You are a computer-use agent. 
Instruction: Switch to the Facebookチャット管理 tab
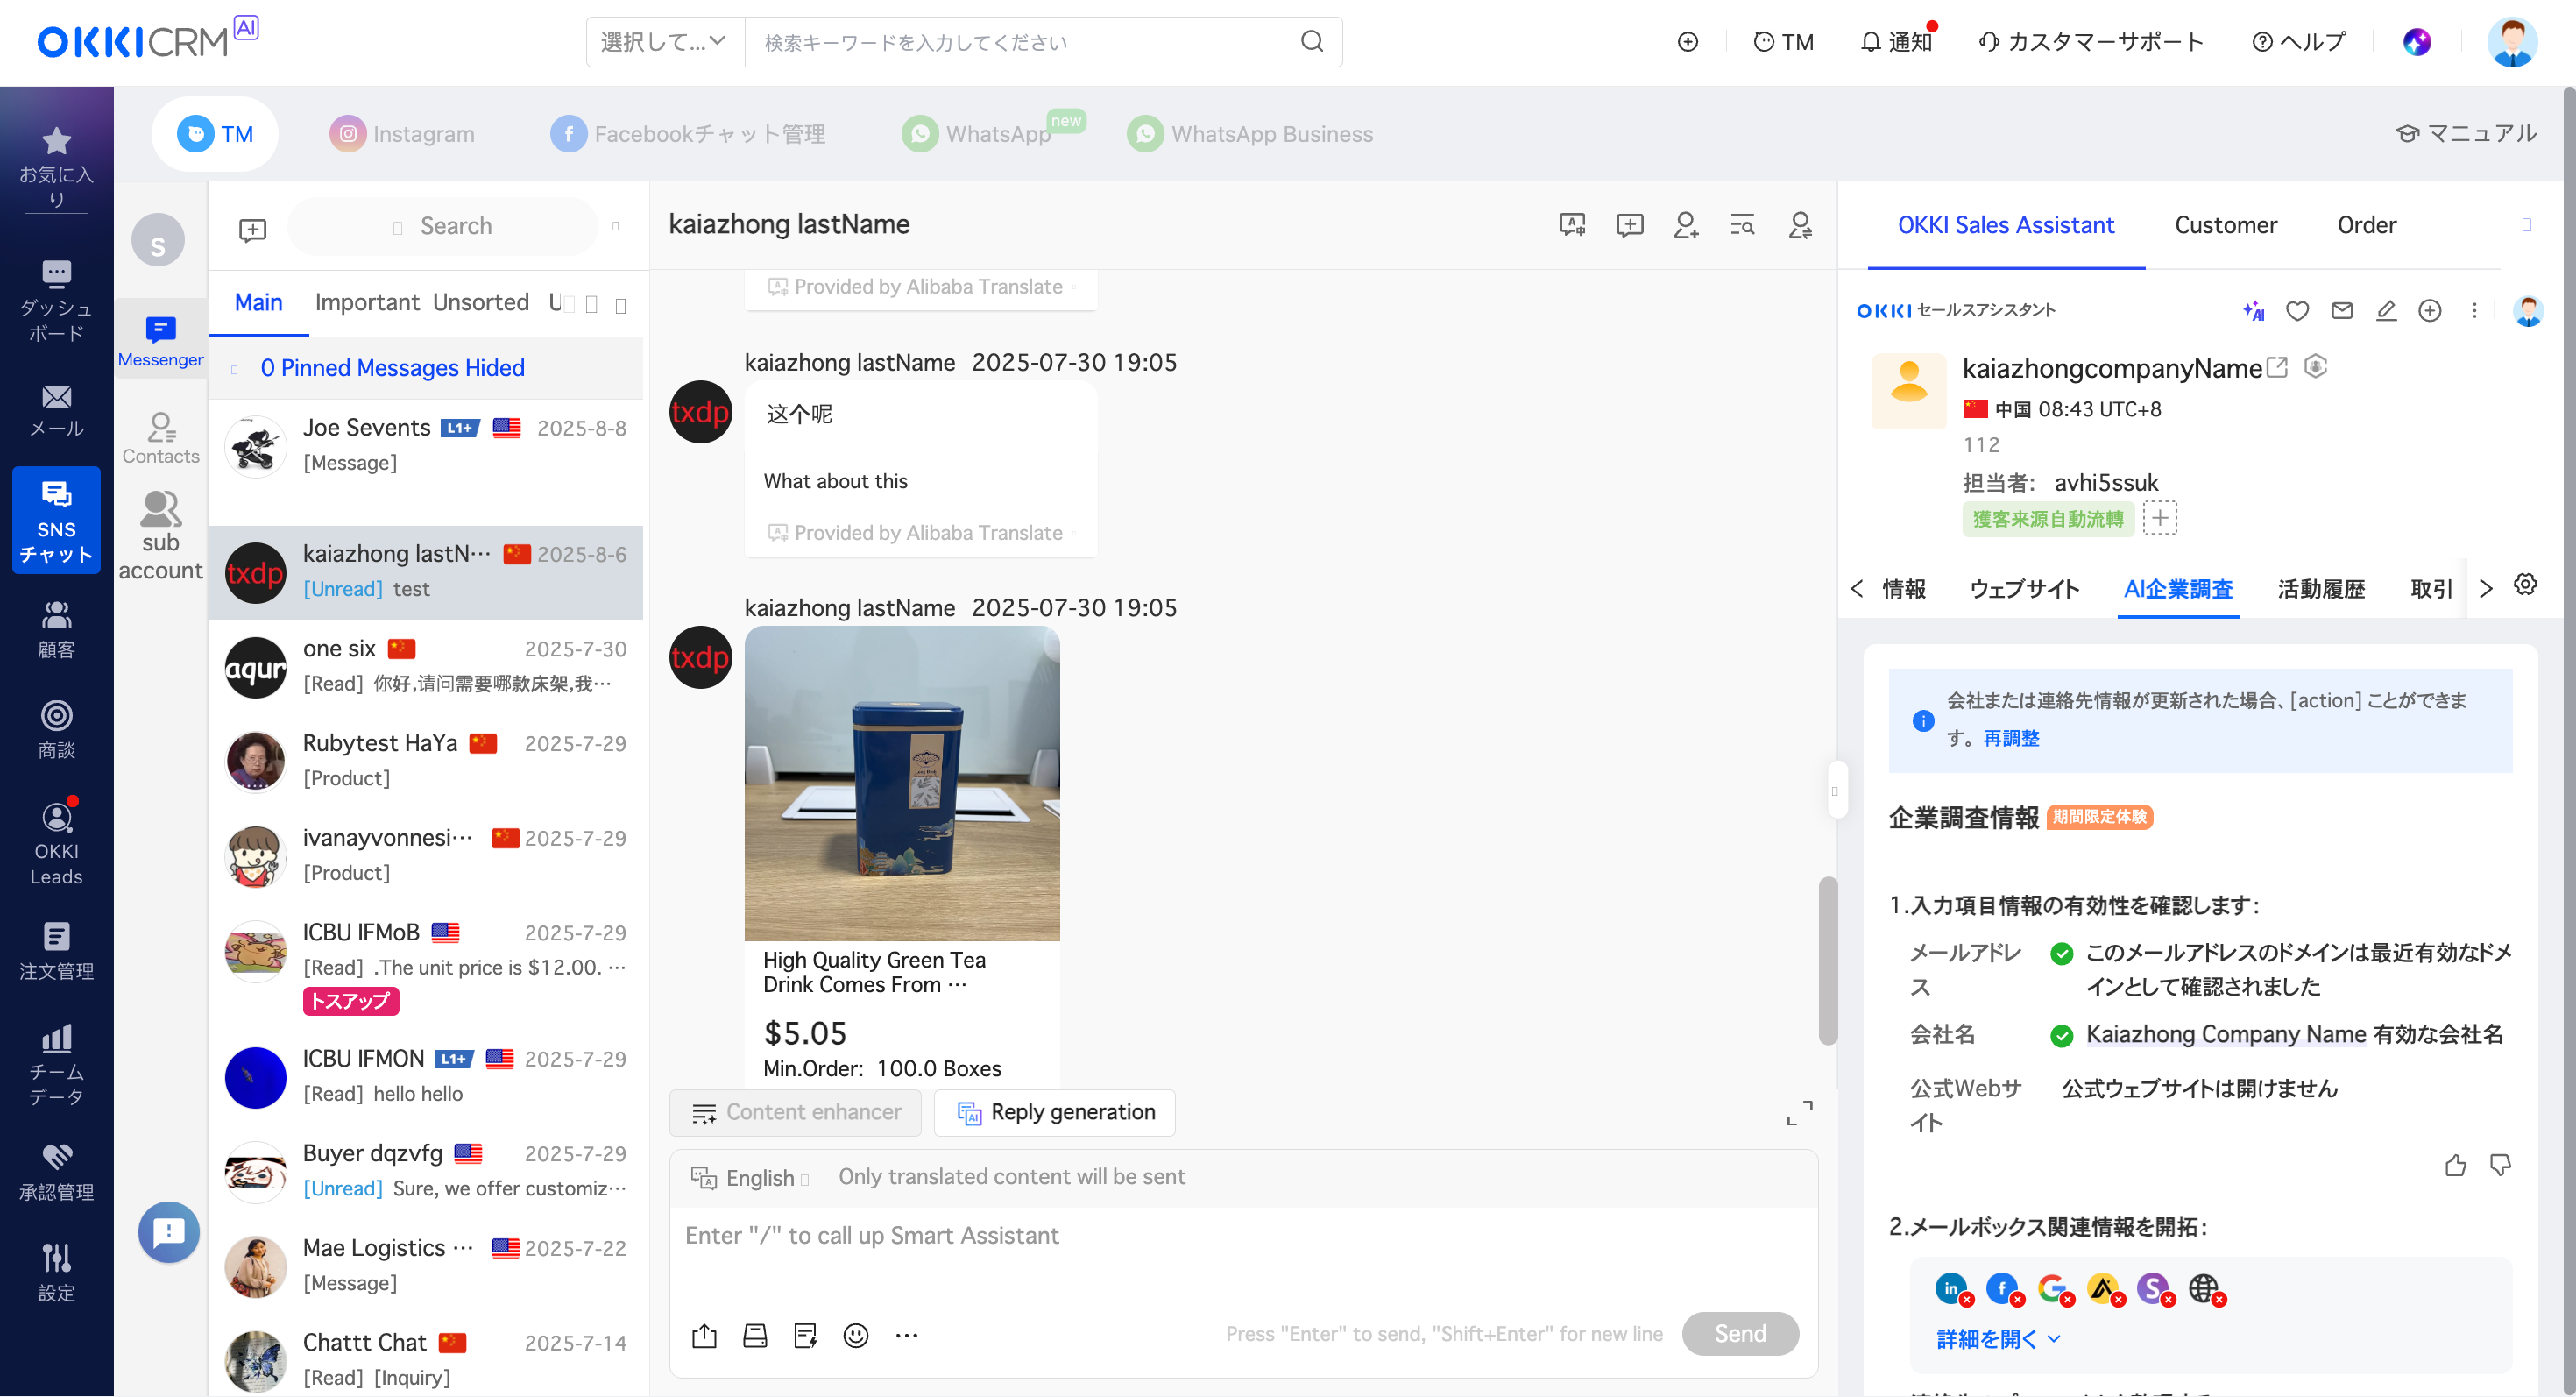[688, 134]
